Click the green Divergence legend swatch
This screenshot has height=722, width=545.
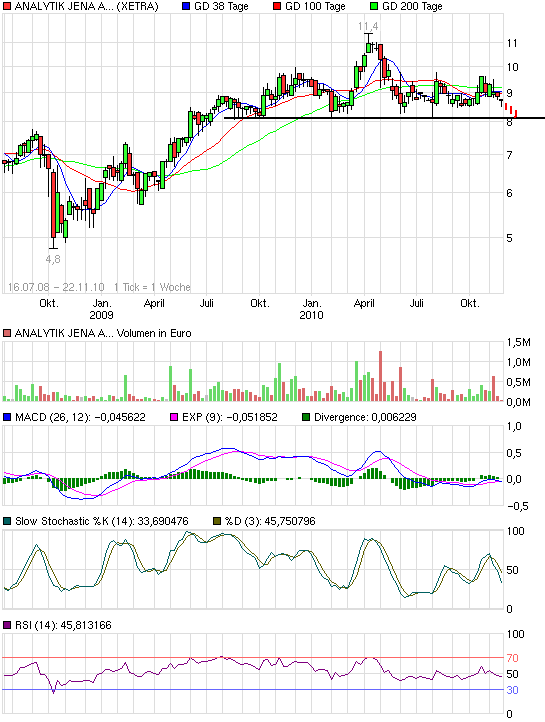(306, 417)
